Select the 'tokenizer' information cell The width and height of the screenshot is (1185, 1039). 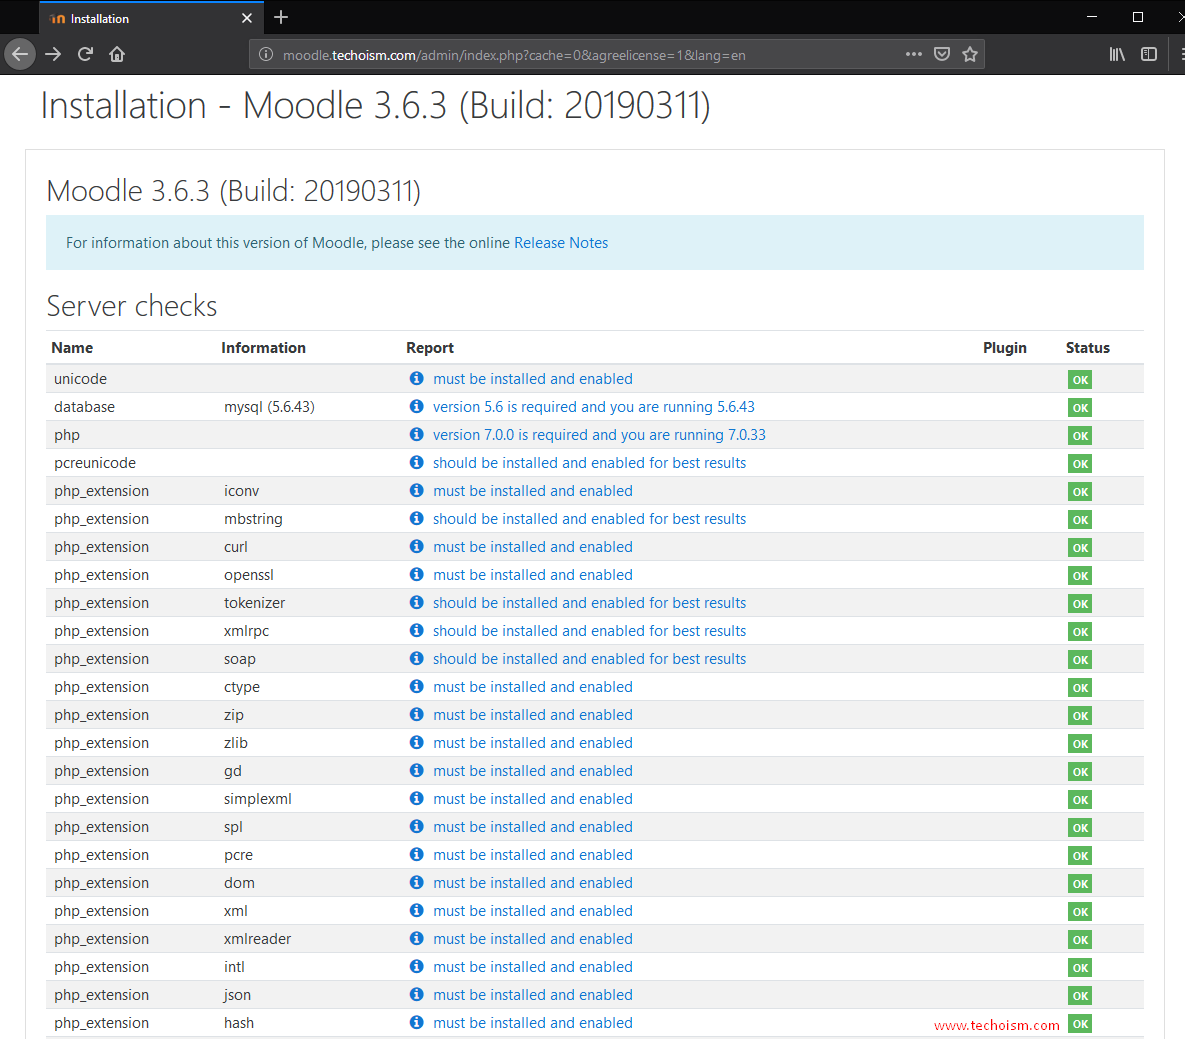click(x=255, y=603)
